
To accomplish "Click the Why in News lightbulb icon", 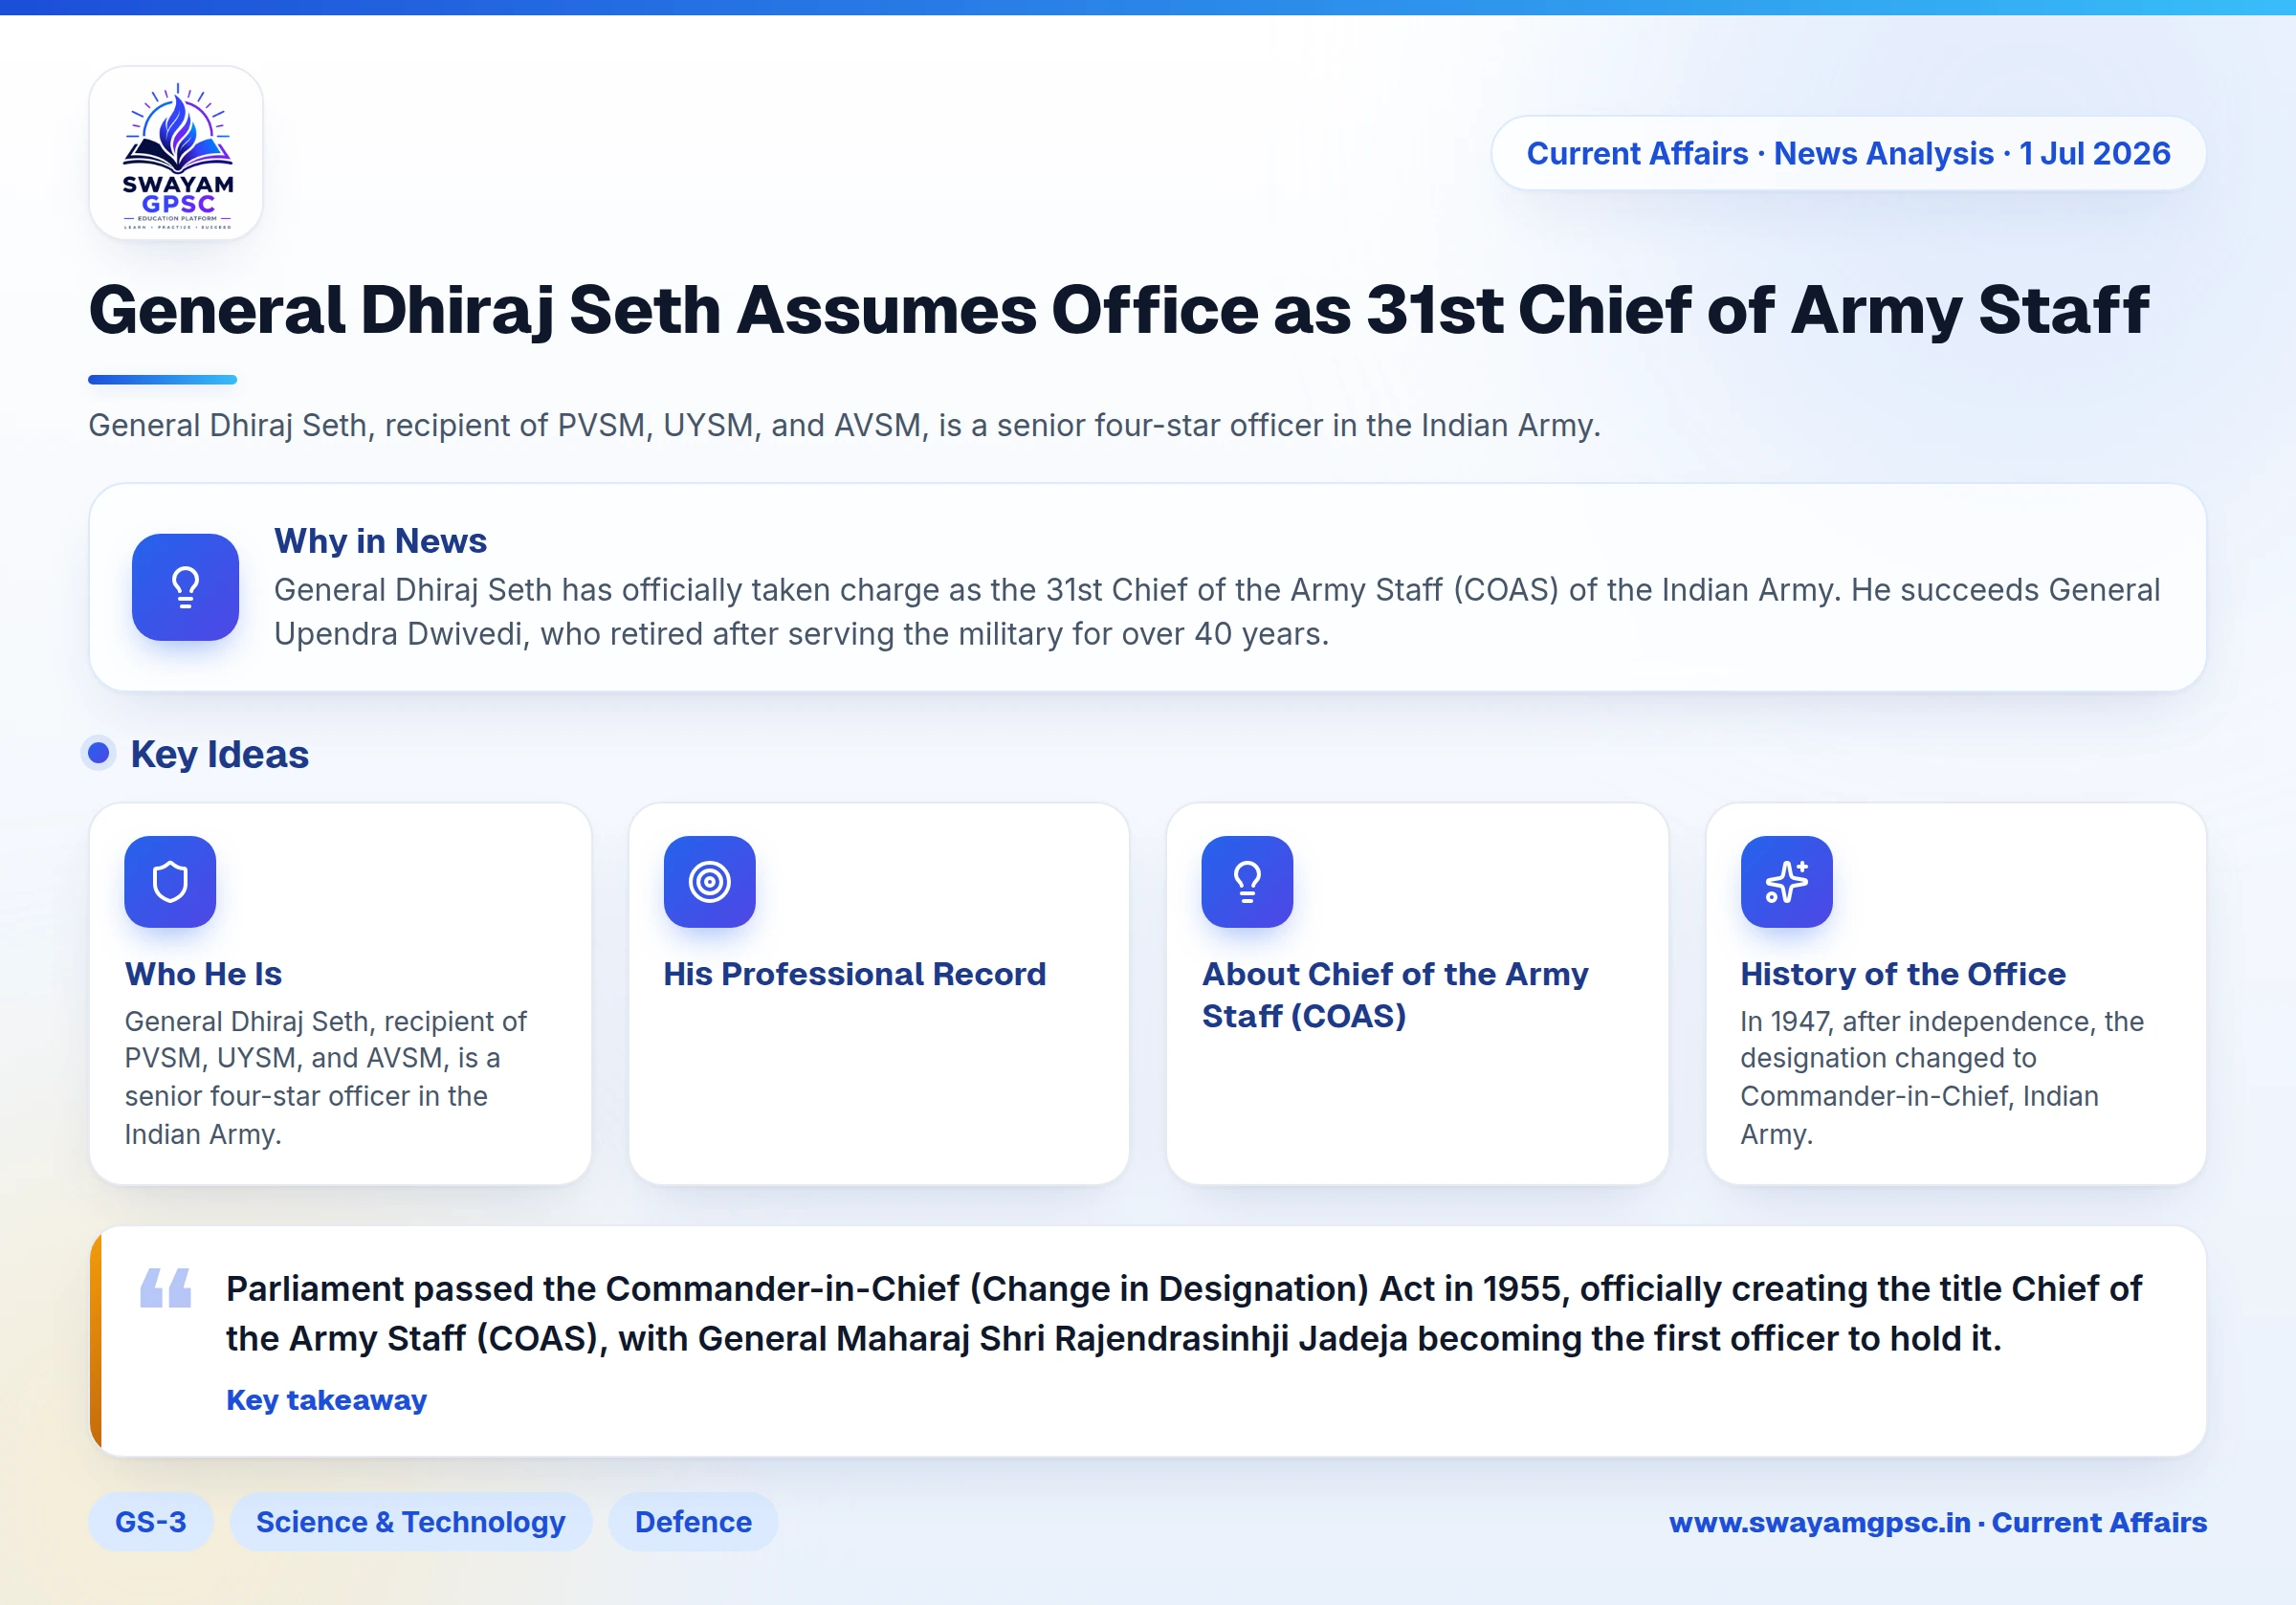I will coord(185,587).
